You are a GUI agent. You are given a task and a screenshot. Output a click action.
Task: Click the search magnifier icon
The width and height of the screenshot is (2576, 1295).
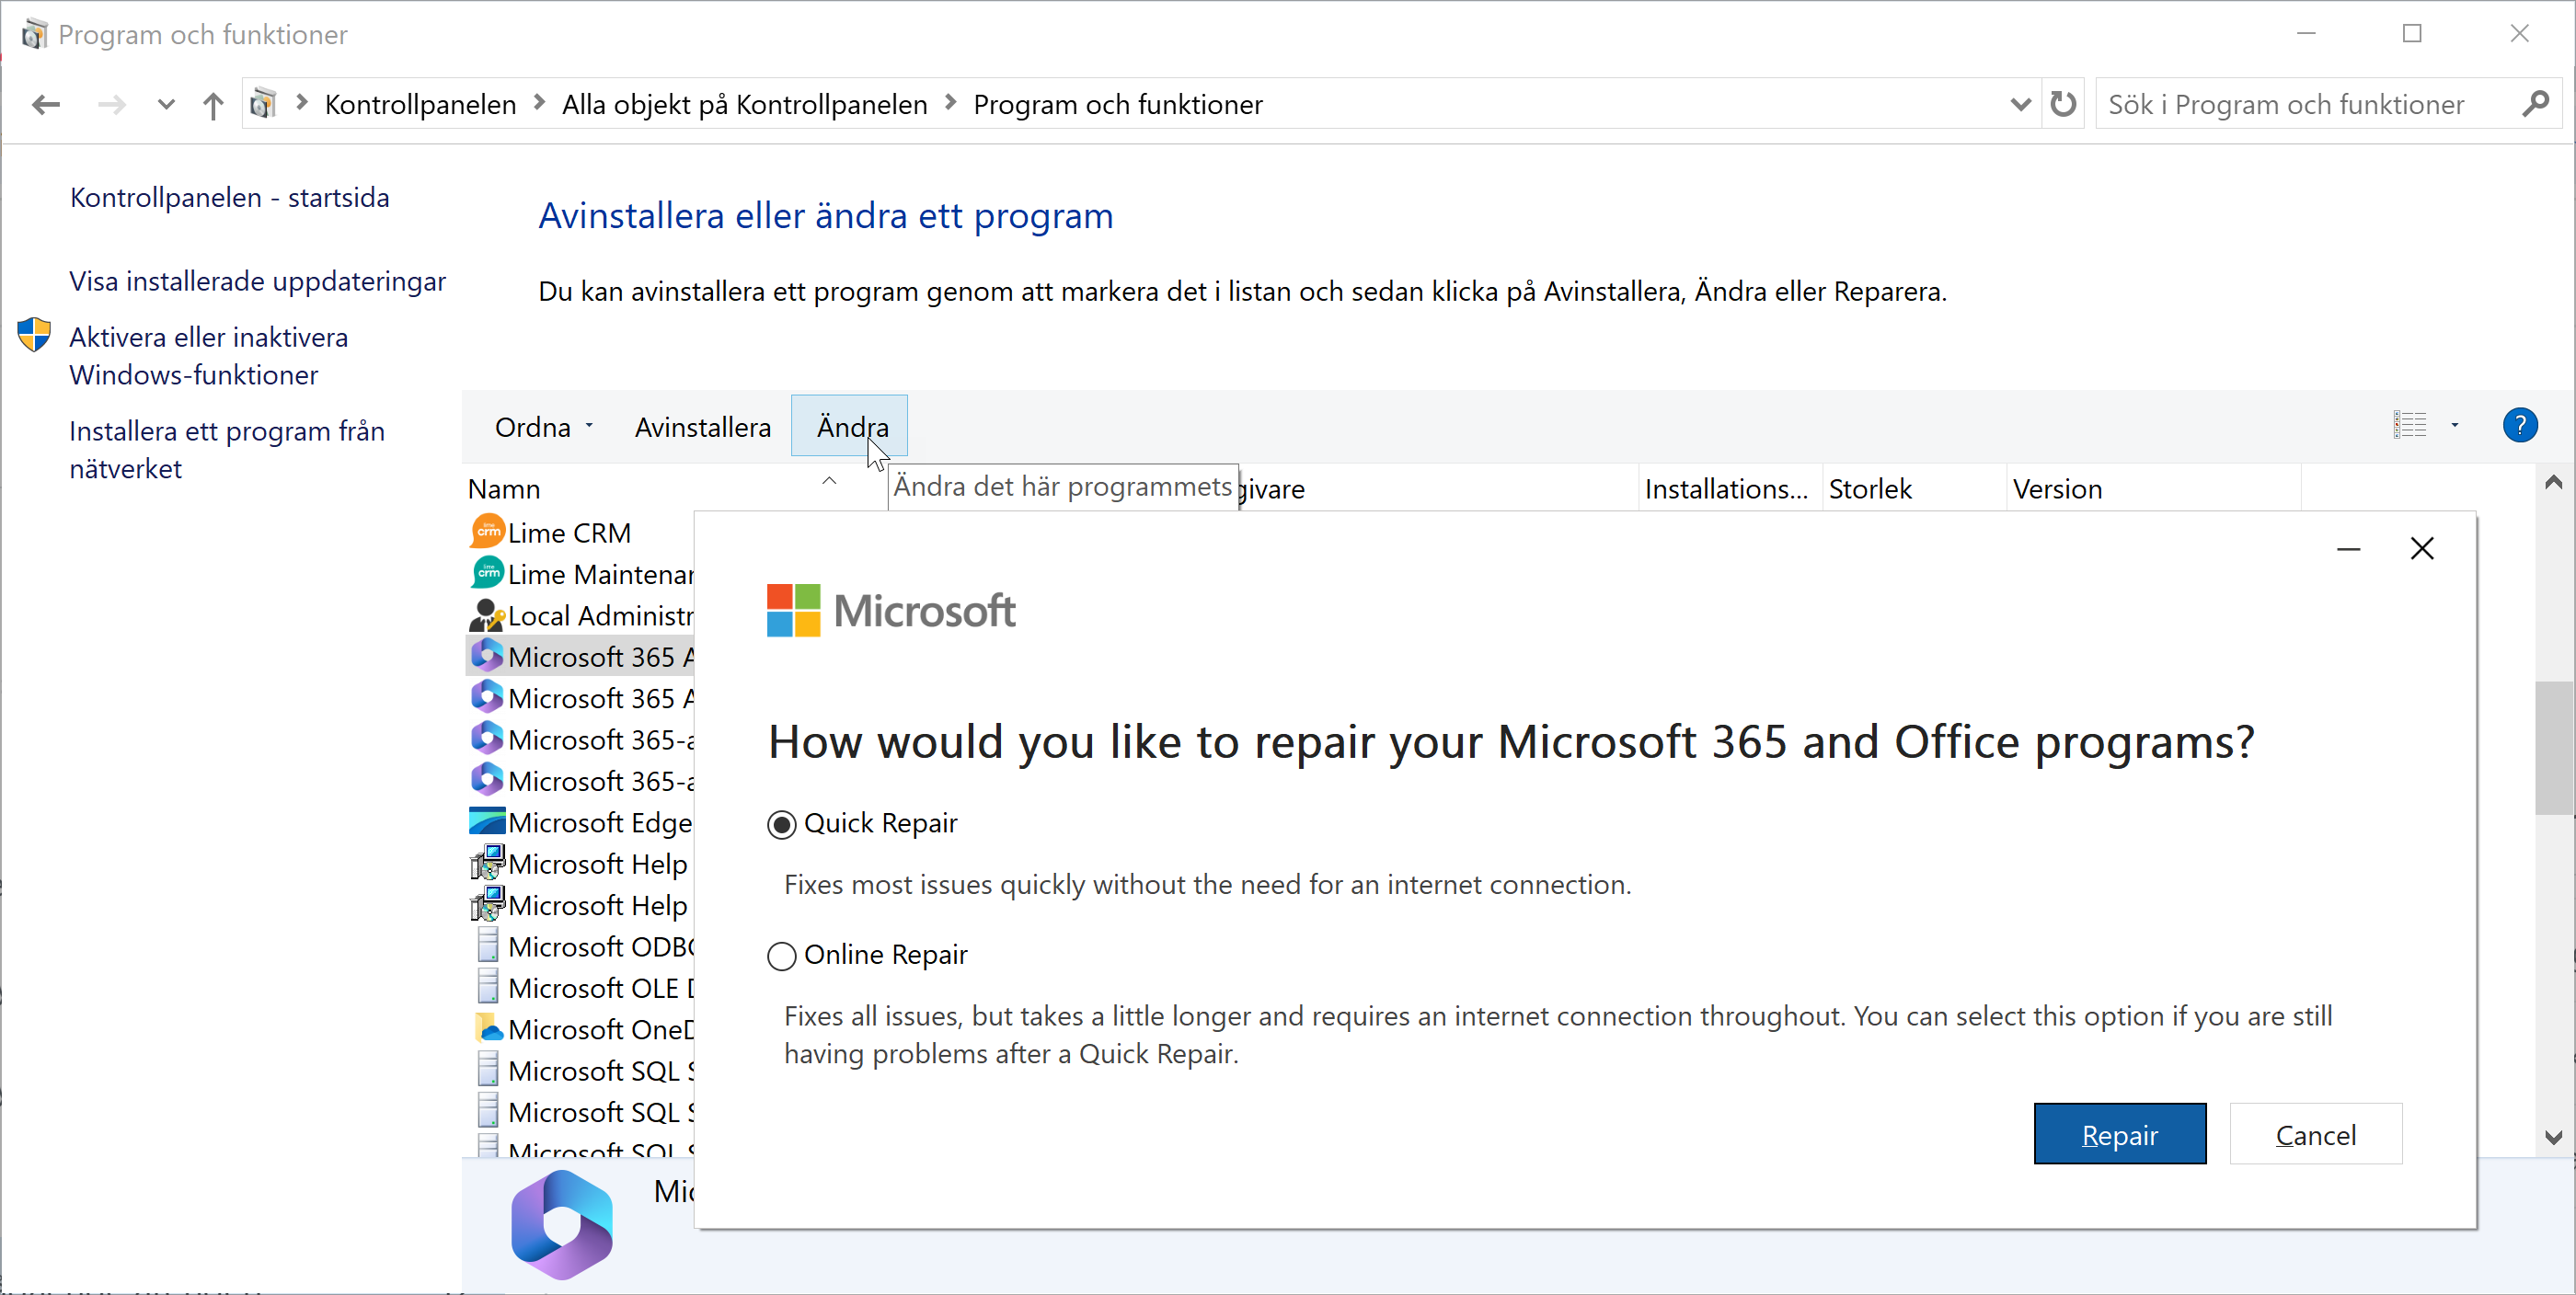point(2535,104)
